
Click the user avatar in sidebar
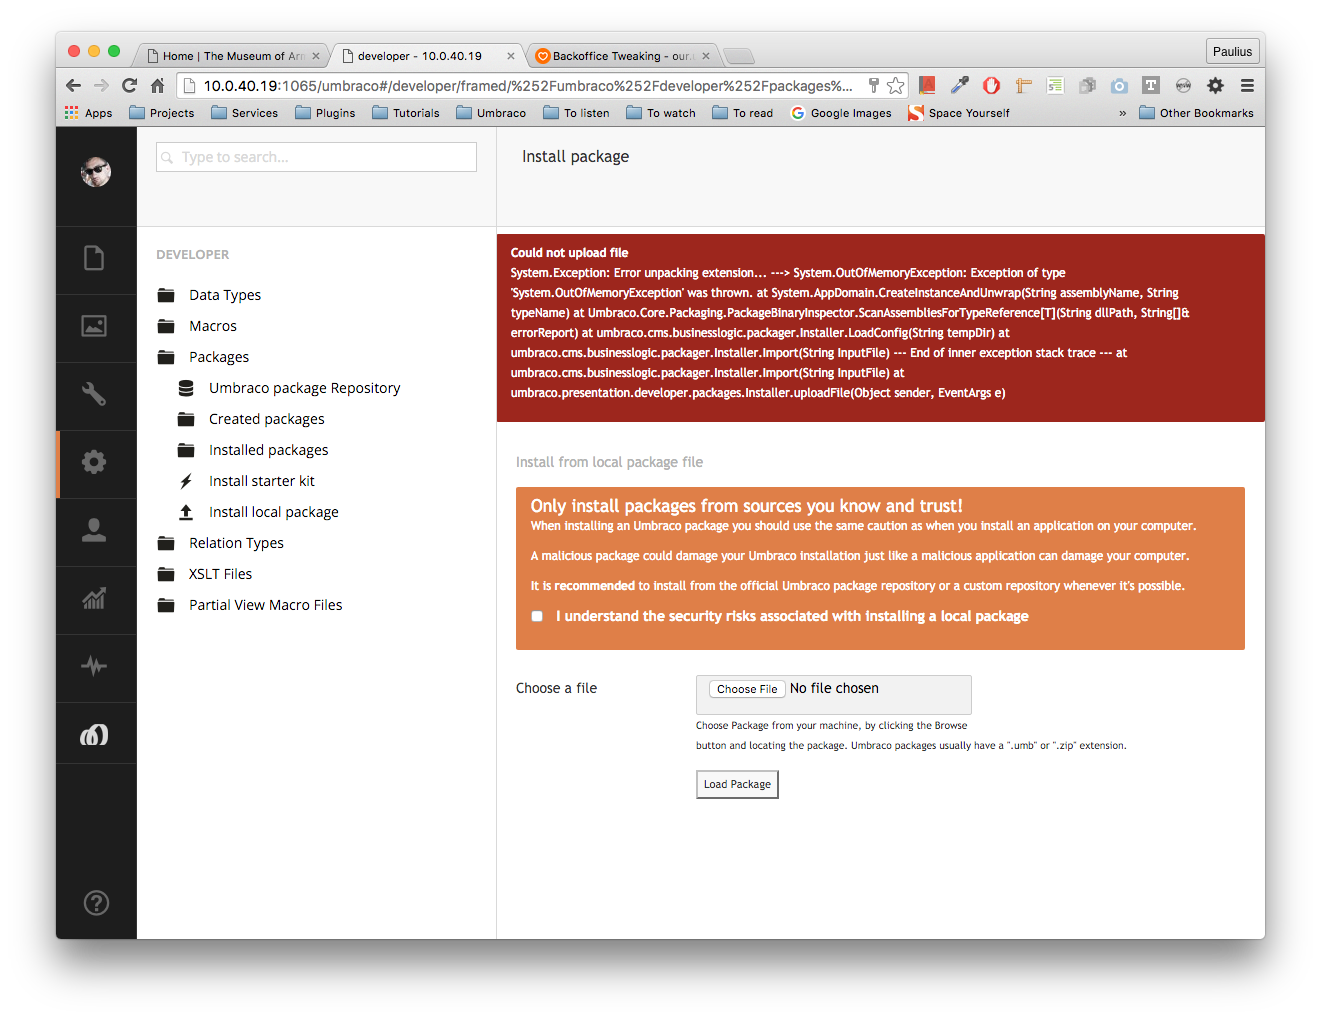click(96, 172)
